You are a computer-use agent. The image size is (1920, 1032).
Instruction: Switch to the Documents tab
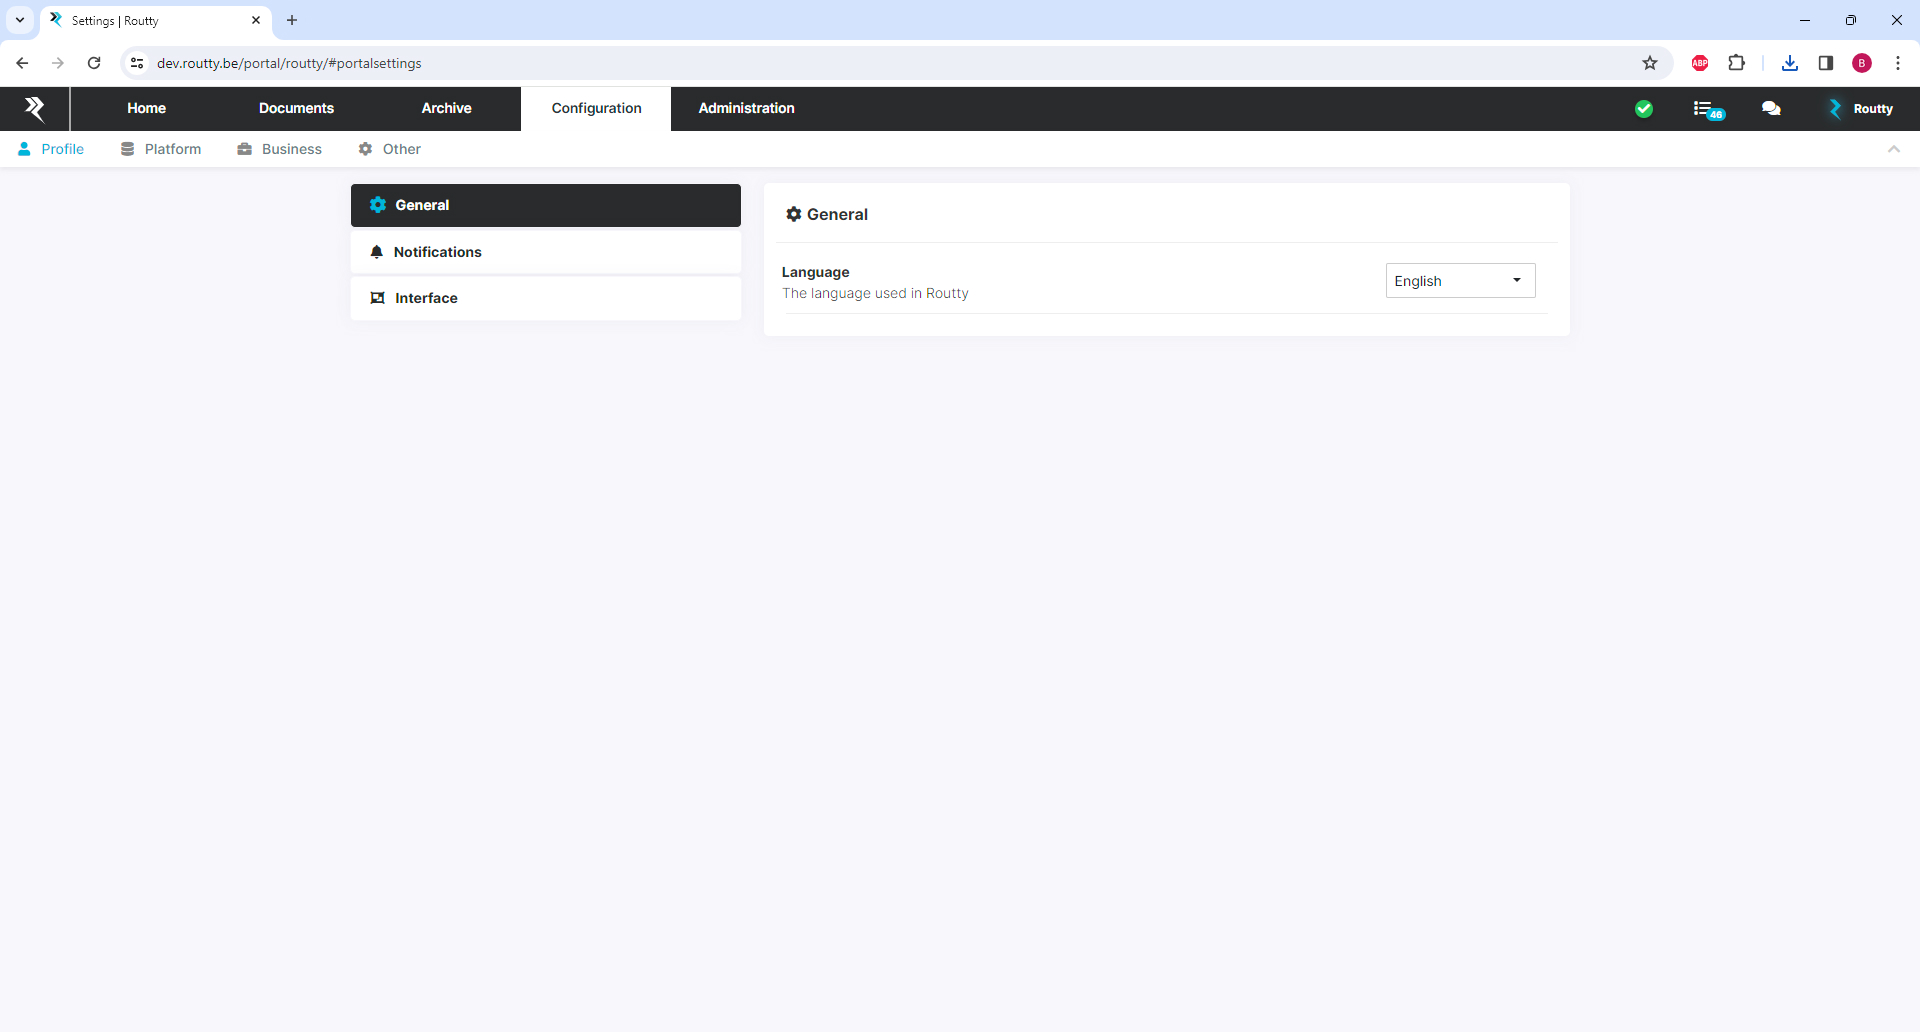(x=296, y=109)
